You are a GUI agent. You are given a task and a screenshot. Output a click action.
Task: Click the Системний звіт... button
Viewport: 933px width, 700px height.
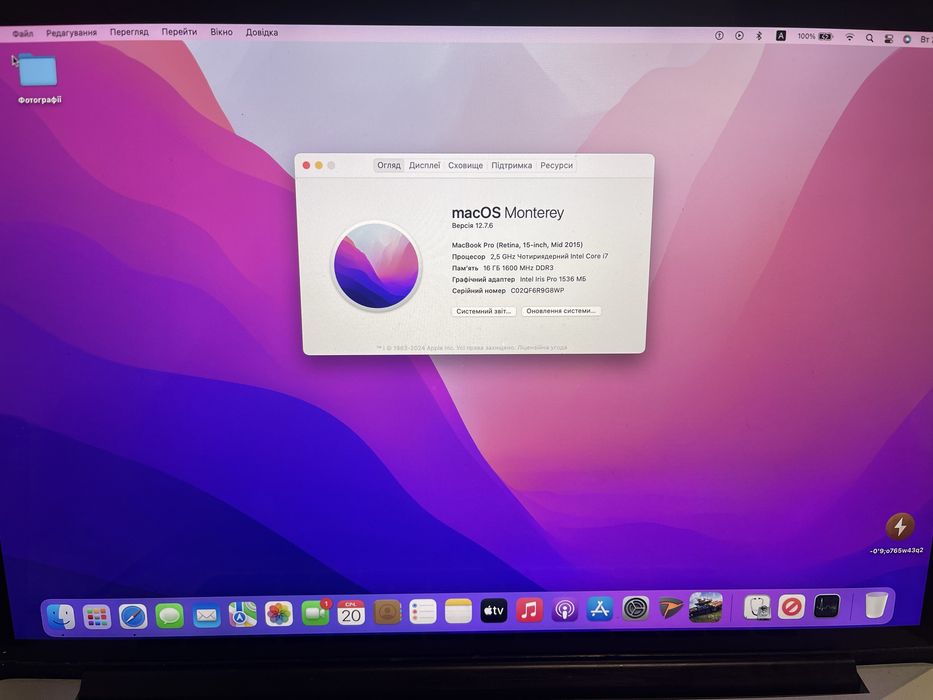click(483, 311)
